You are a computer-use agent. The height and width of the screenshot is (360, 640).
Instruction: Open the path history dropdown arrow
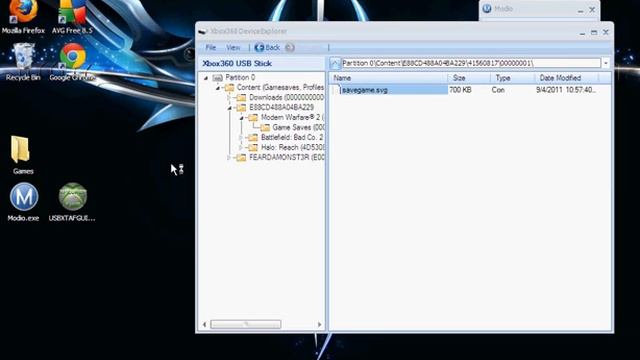click(x=606, y=63)
